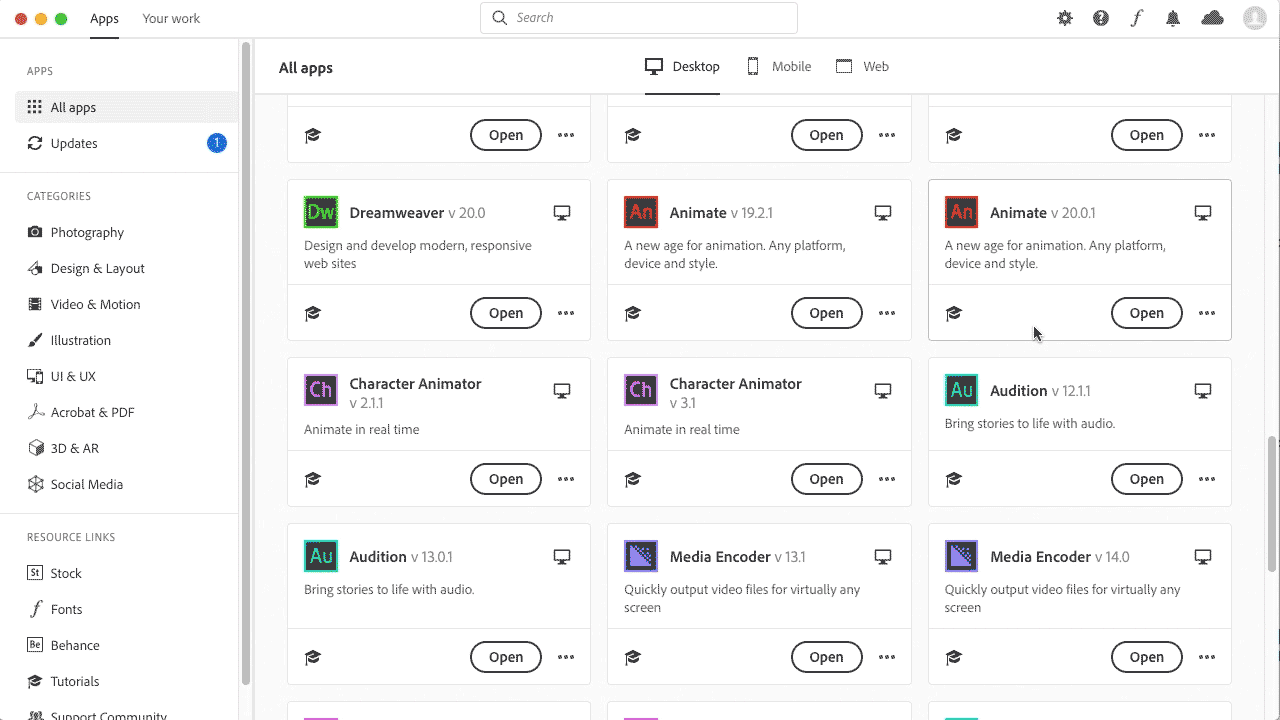Click the Search input field
The width and height of the screenshot is (1280, 720).
click(639, 18)
